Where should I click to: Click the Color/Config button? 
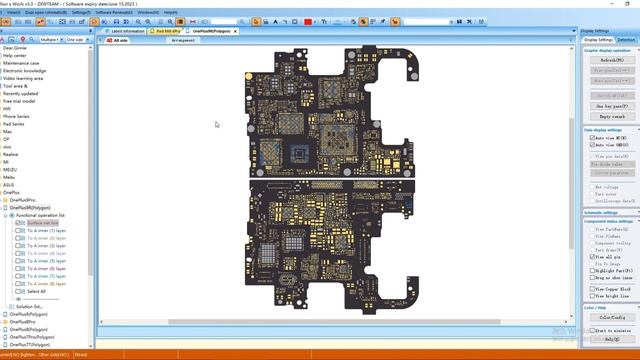click(x=612, y=317)
